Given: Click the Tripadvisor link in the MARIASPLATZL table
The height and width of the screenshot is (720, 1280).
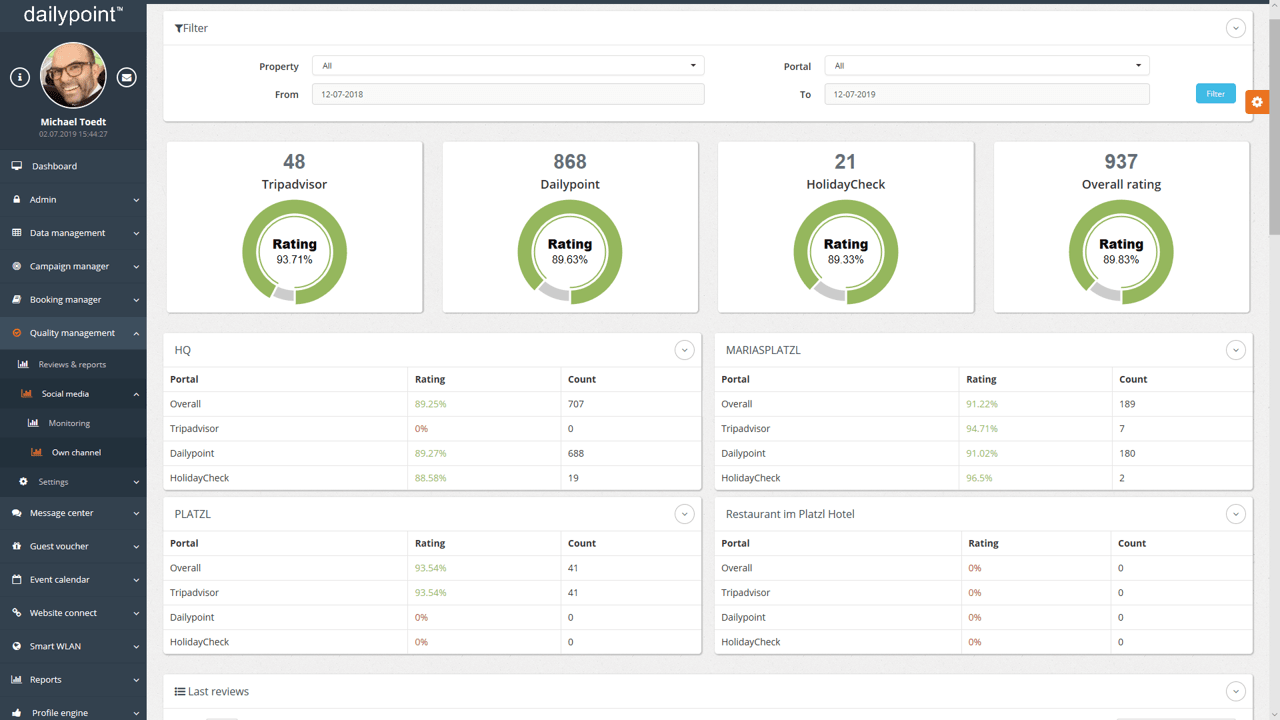Looking at the screenshot, I should [746, 428].
